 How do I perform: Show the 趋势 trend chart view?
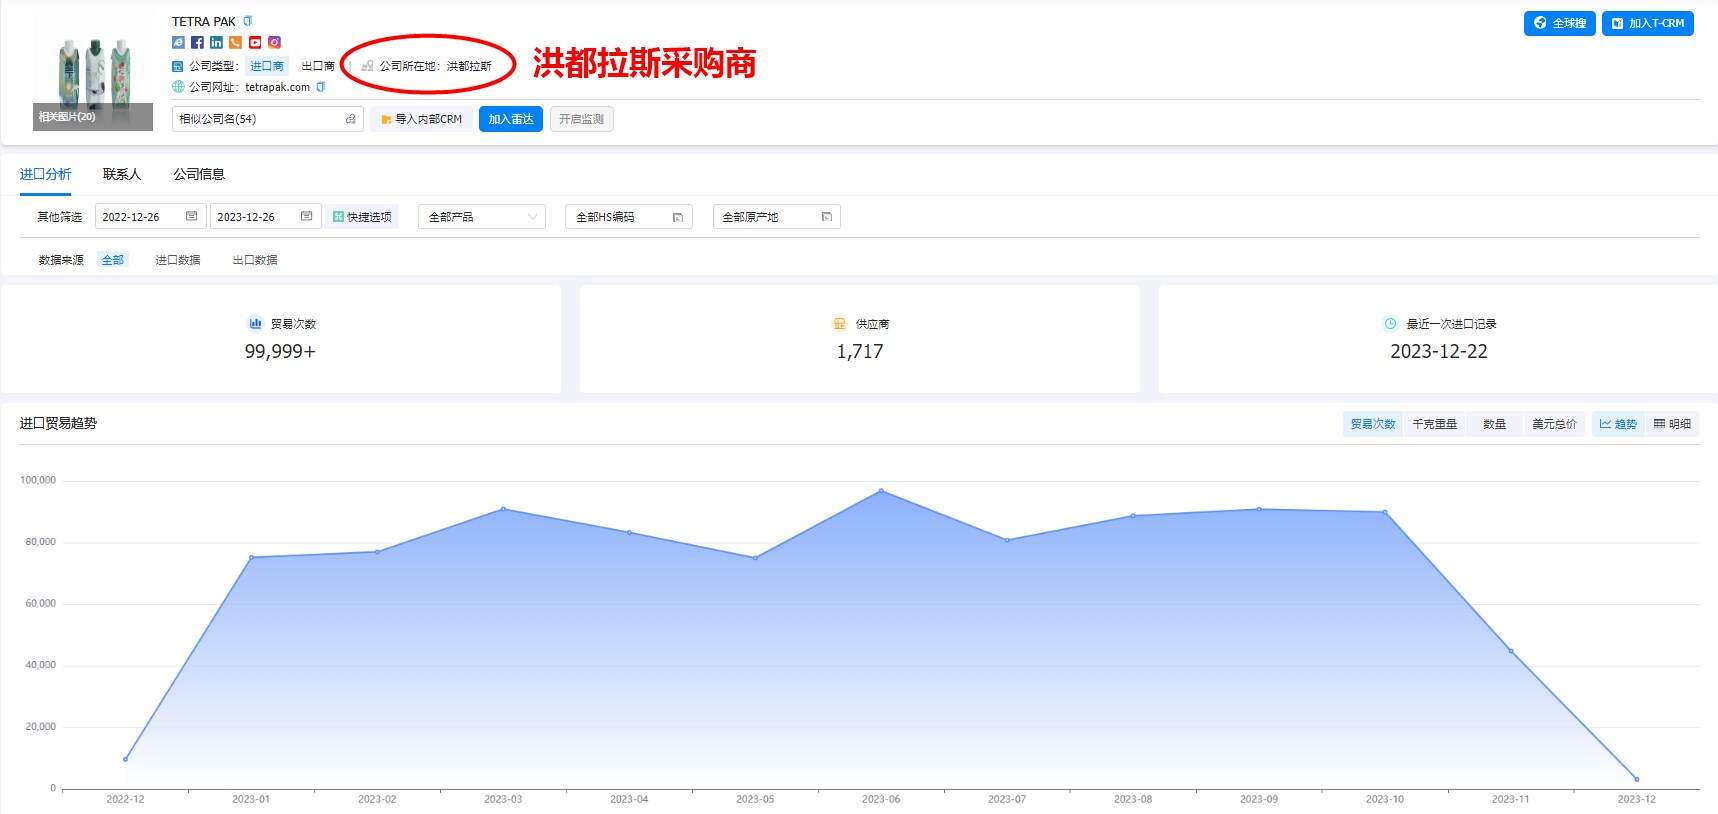click(x=1618, y=424)
